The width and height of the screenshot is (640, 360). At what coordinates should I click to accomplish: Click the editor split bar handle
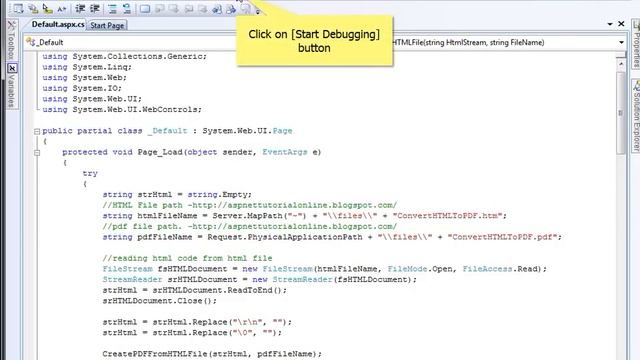tap(621, 54)
